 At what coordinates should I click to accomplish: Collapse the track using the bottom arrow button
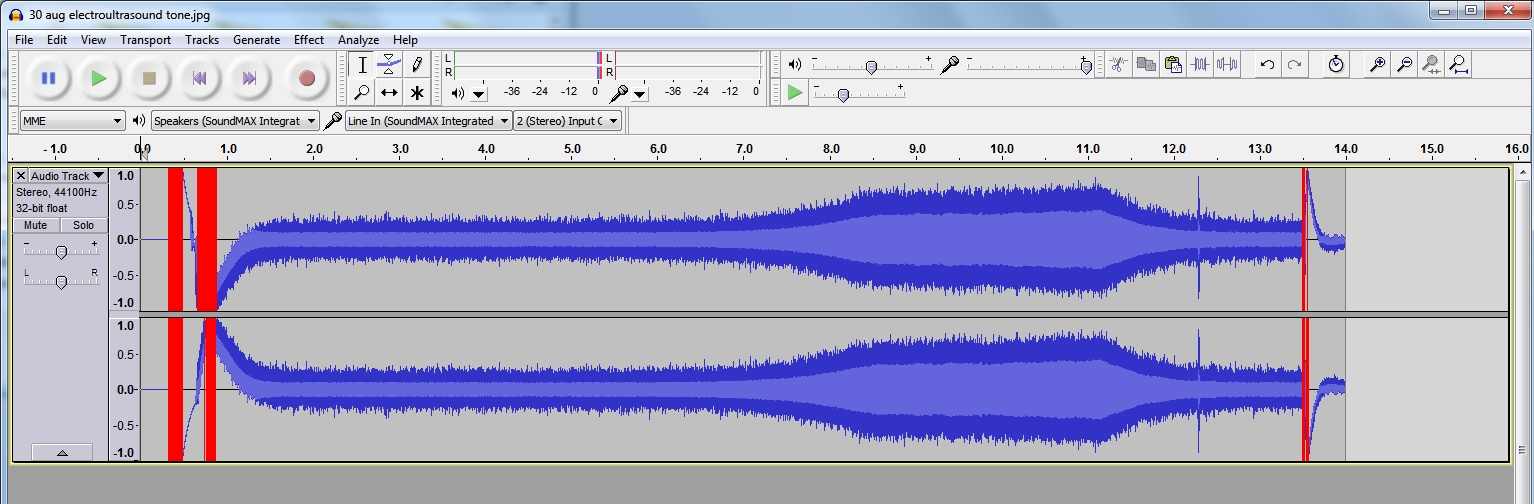pyautogui.click(x=61, y=453)
